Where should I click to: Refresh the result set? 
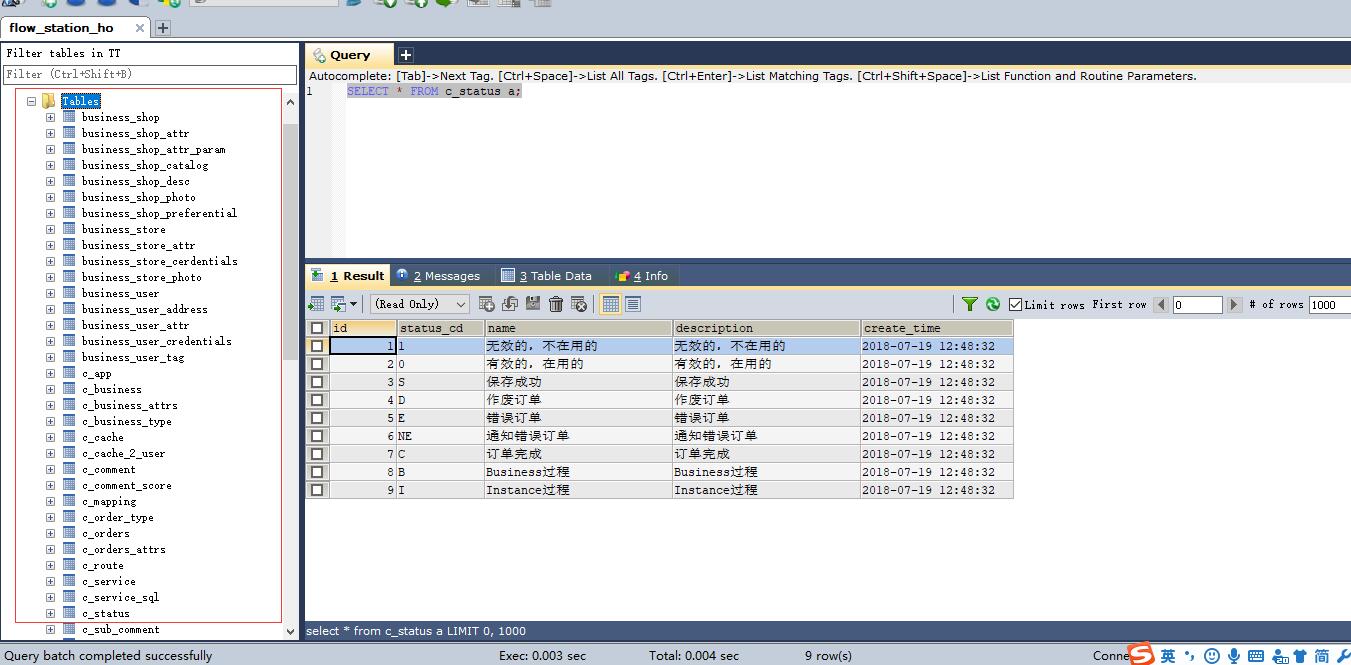992,304
